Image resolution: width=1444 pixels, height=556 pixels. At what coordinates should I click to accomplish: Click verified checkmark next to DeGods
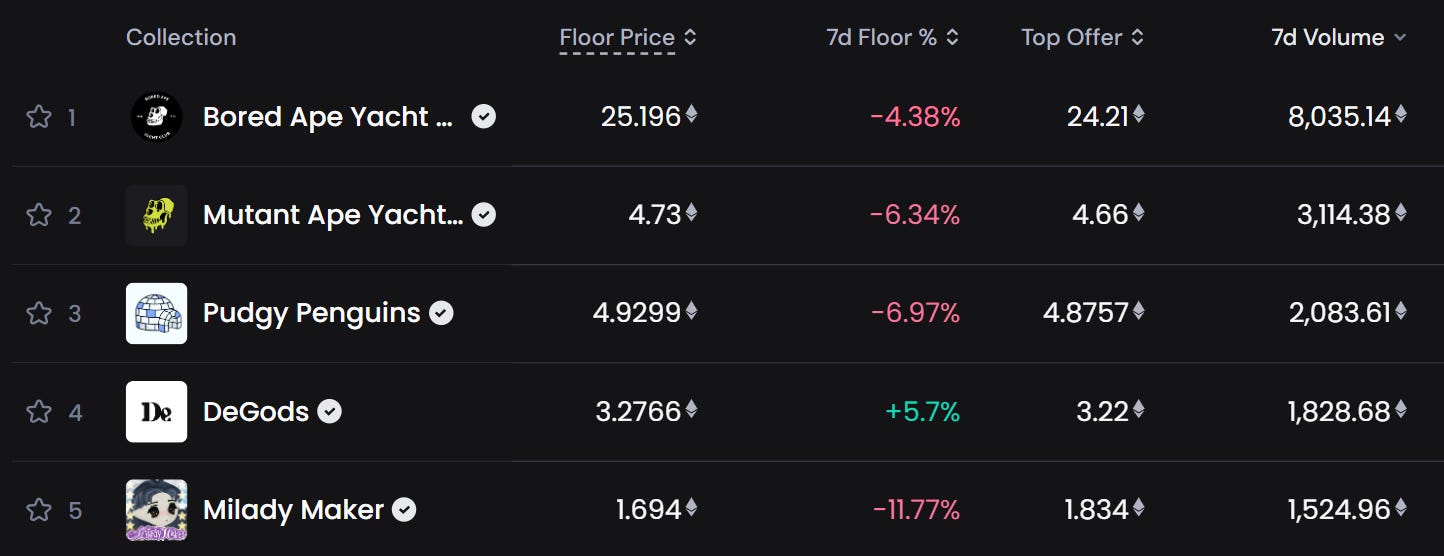click(330, 411)
